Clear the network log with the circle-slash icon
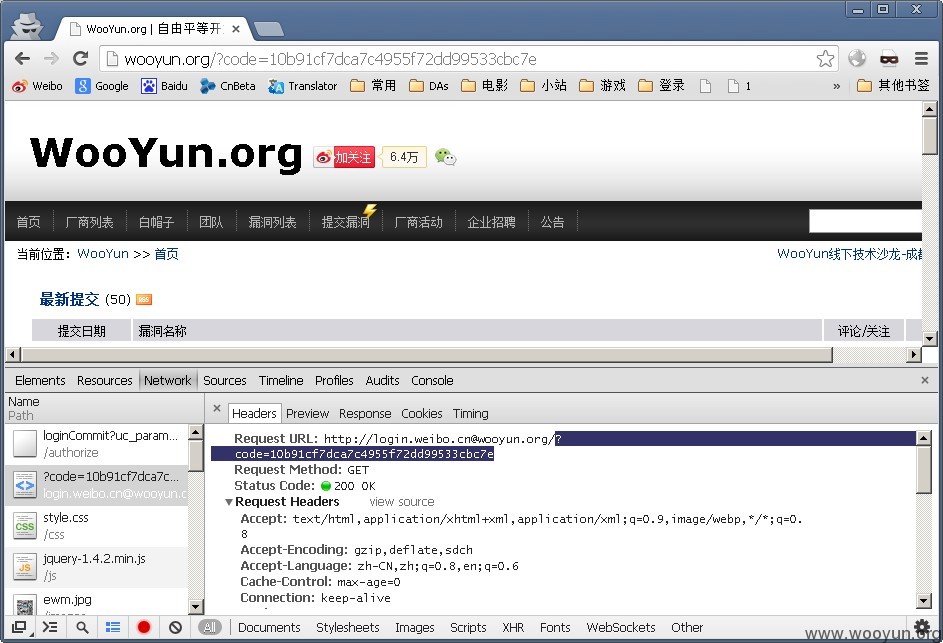943x643 pixels. tap(175, 627)
